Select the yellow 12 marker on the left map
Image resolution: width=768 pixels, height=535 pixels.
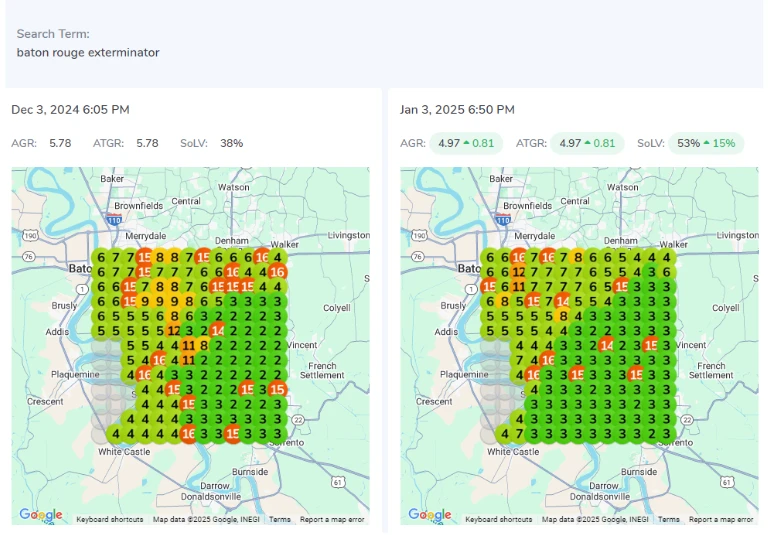tap(174, 329)
